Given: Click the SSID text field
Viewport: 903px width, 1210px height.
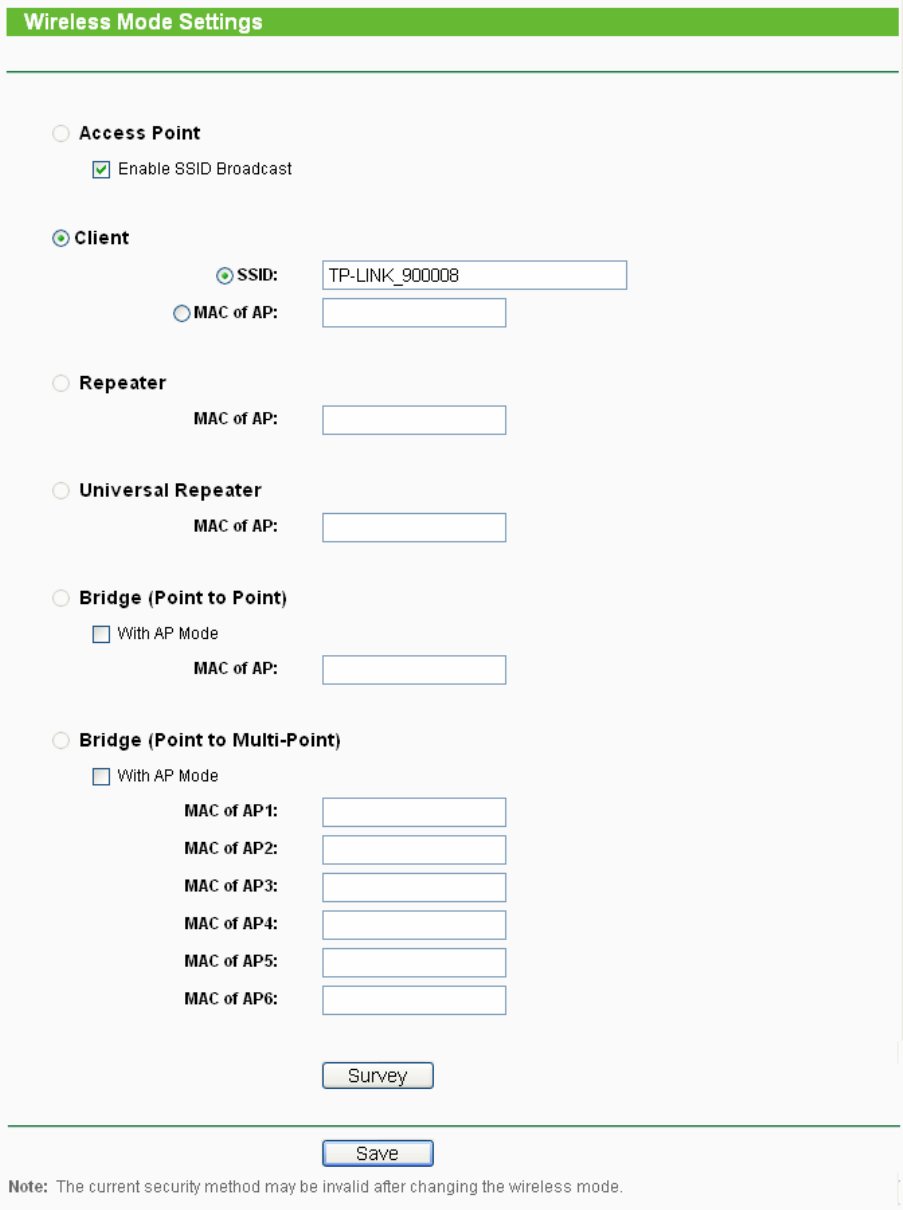Looking at the screenshot, I should point(474,275).
